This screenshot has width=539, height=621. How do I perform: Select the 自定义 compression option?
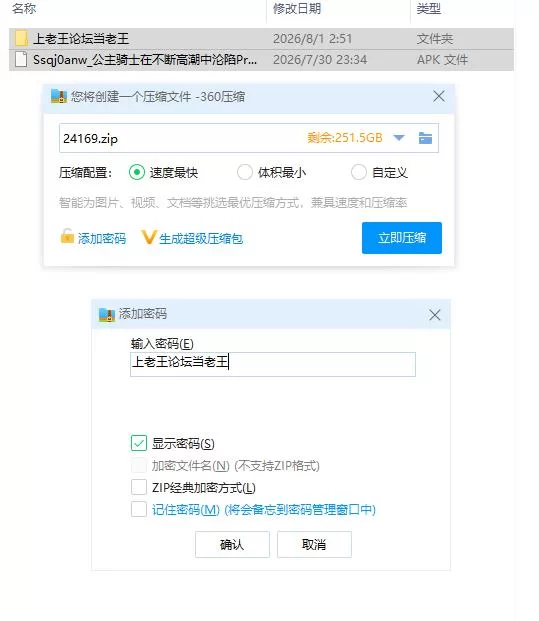pyautogui.click(x=358, y=172)
